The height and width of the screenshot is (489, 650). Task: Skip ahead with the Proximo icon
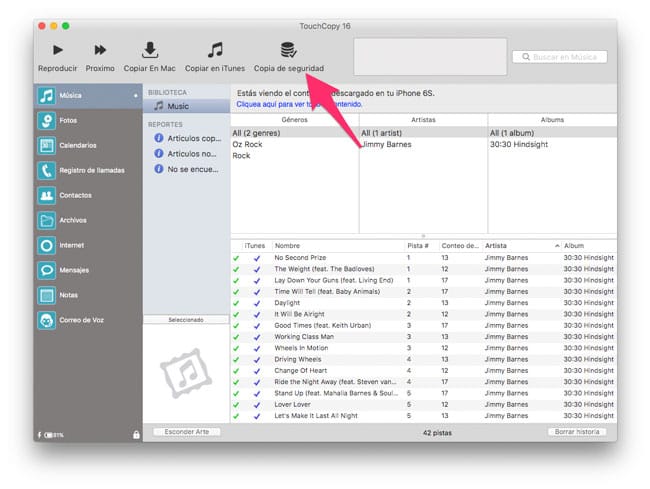point(100,50)
